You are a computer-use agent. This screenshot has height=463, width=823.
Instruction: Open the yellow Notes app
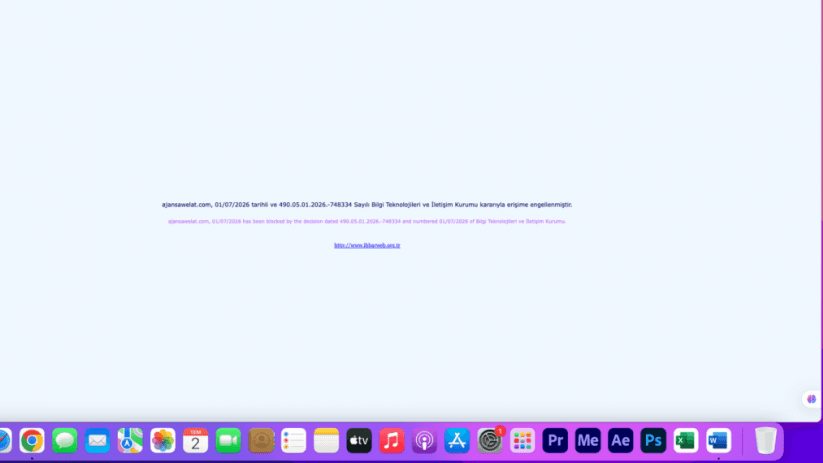coord(326,440)
